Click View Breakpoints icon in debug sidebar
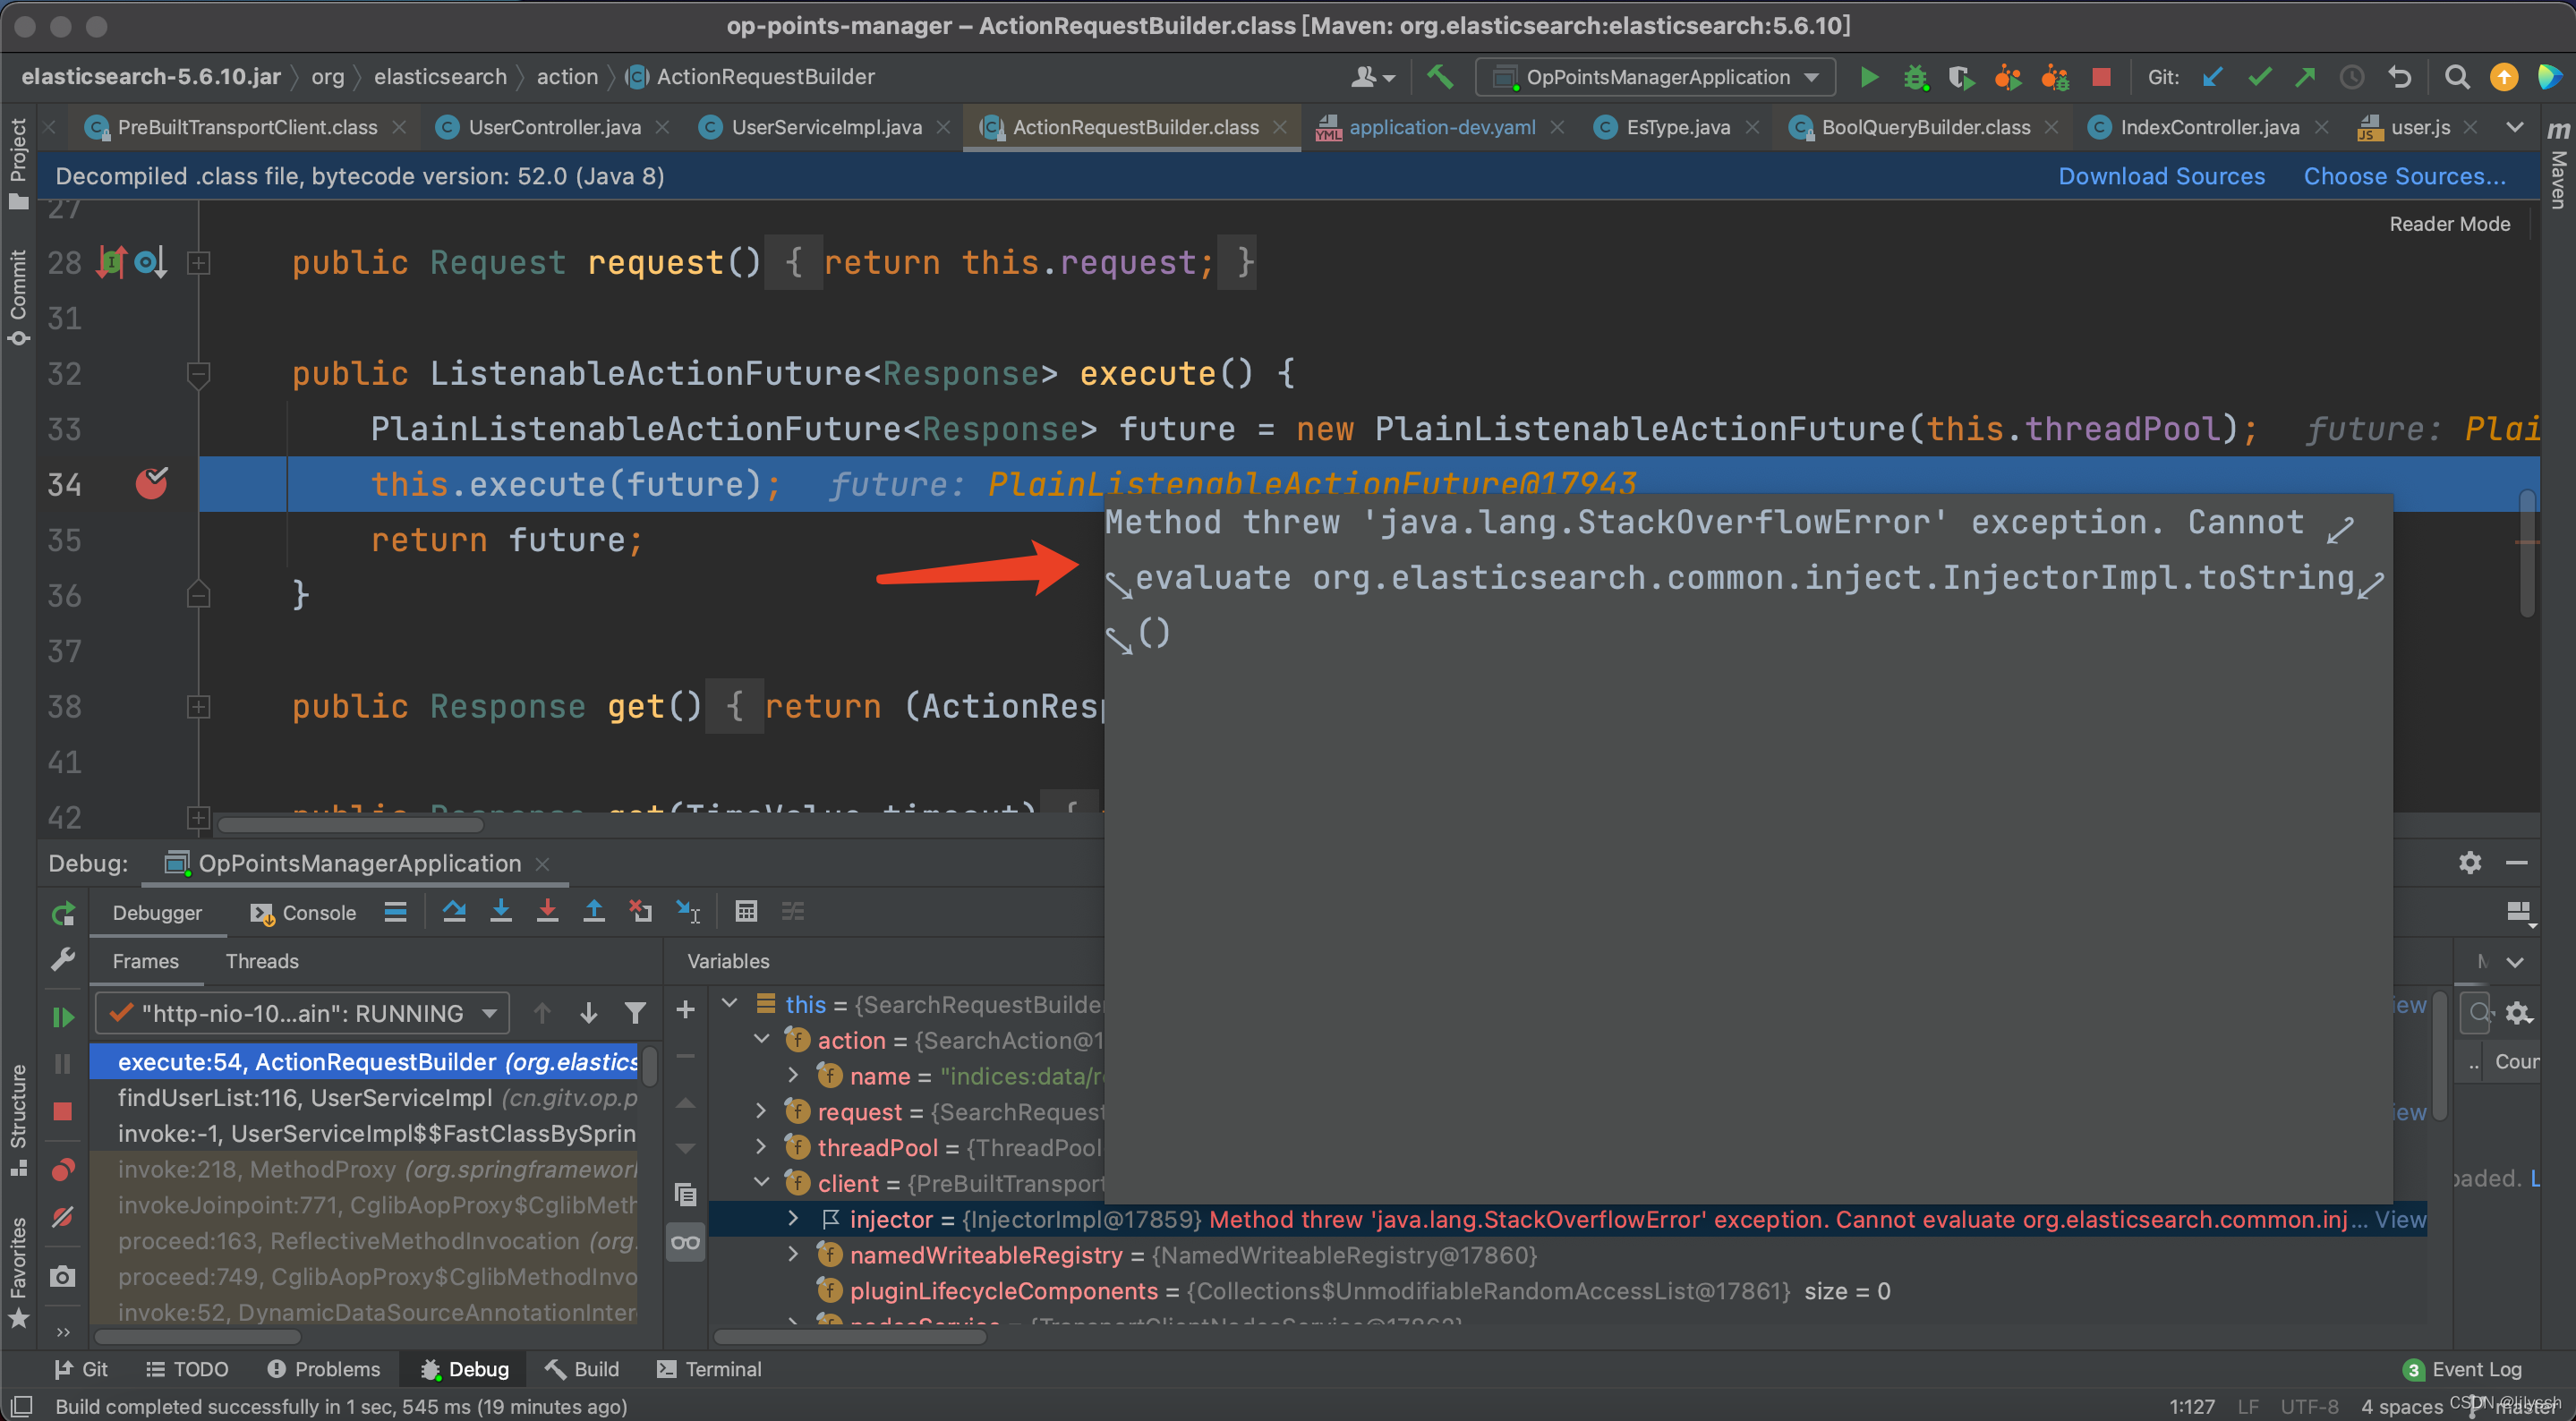 (62, 1169)
